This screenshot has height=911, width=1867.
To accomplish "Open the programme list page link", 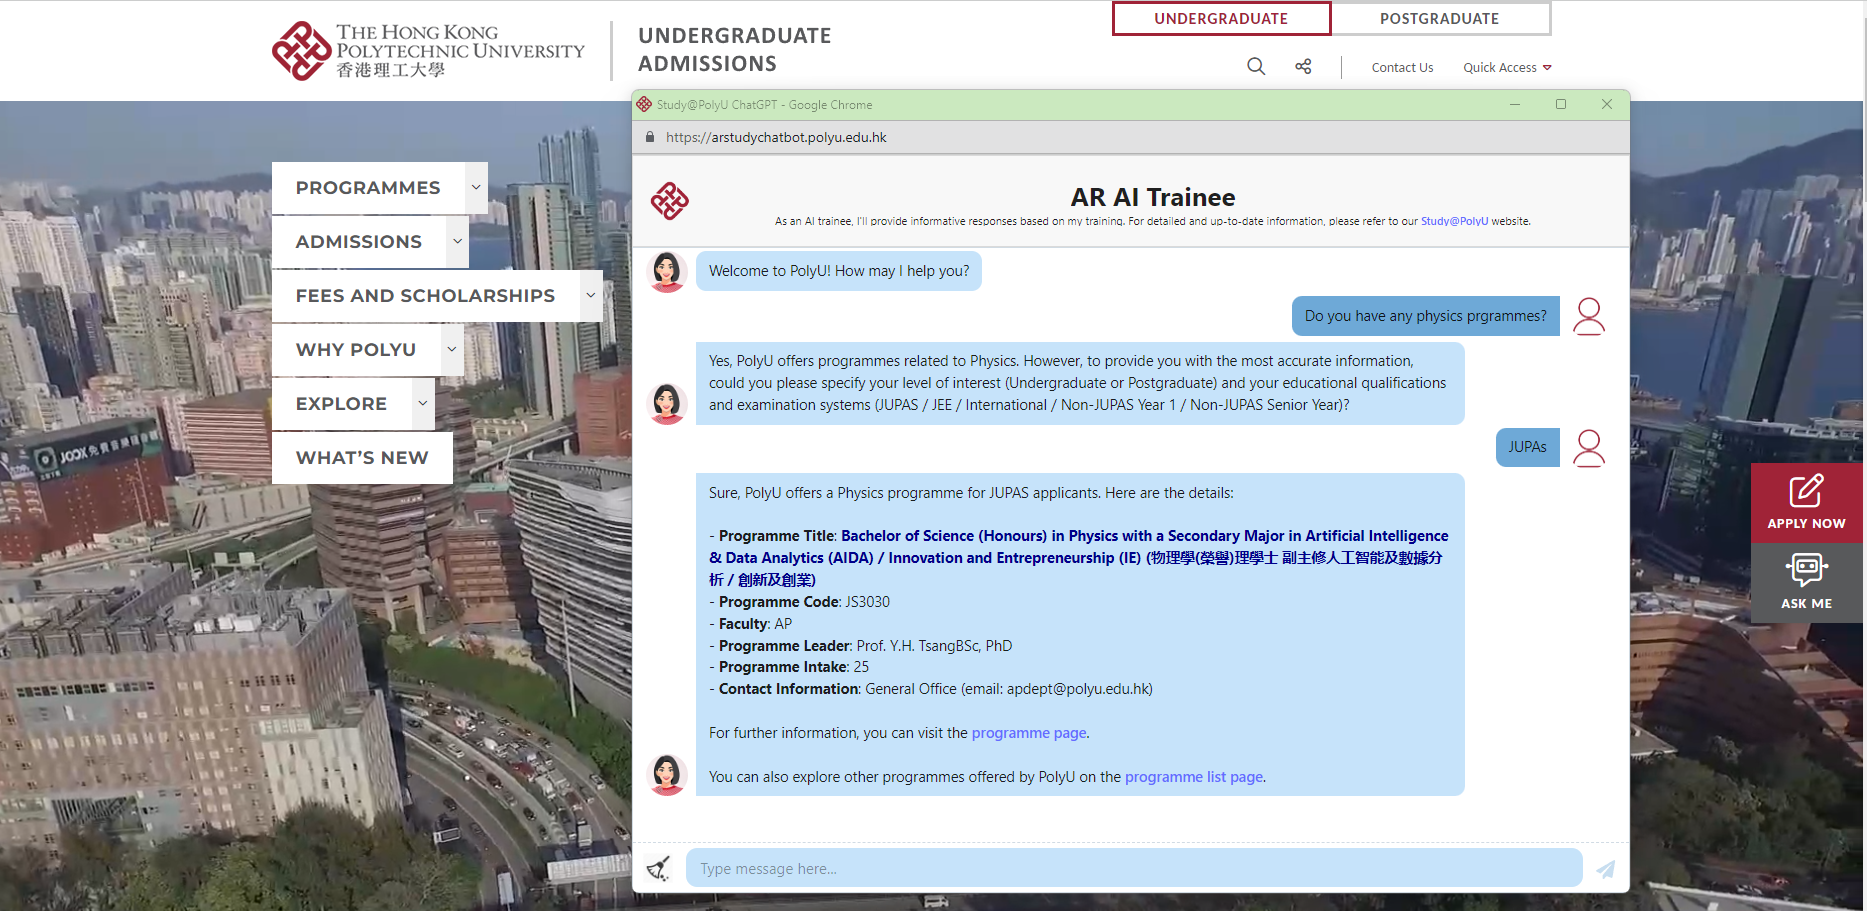I will pyautogui.click(x=1194, y=777).
